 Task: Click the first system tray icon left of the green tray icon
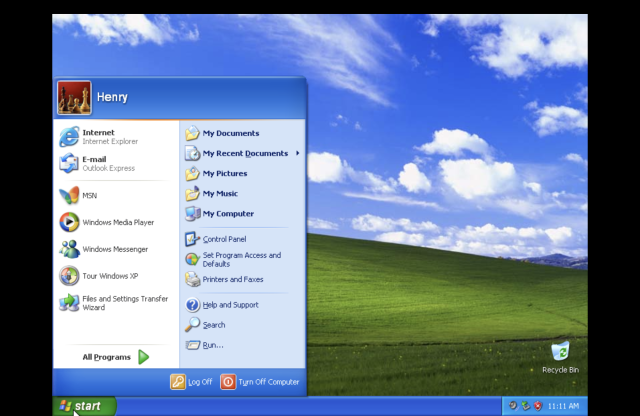pos(513,406)
